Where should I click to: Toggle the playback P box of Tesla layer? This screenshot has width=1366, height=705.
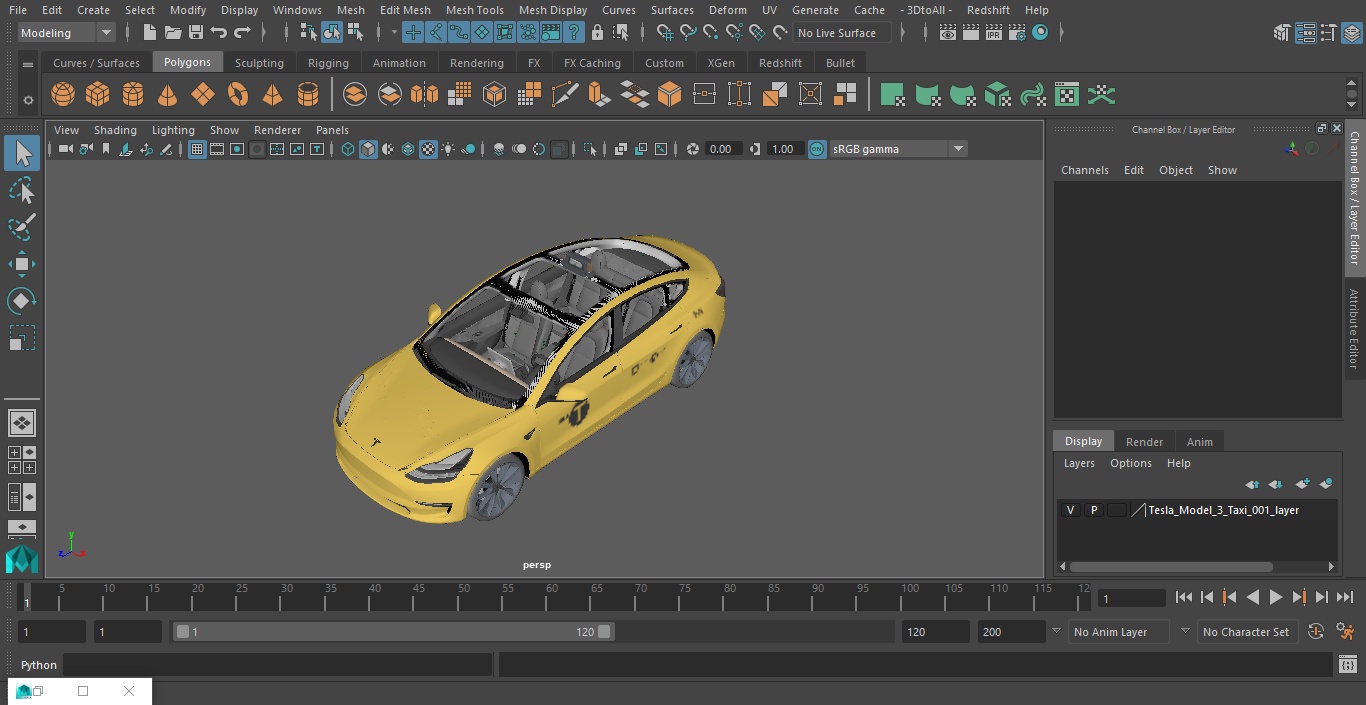[x=1094, y=510]
